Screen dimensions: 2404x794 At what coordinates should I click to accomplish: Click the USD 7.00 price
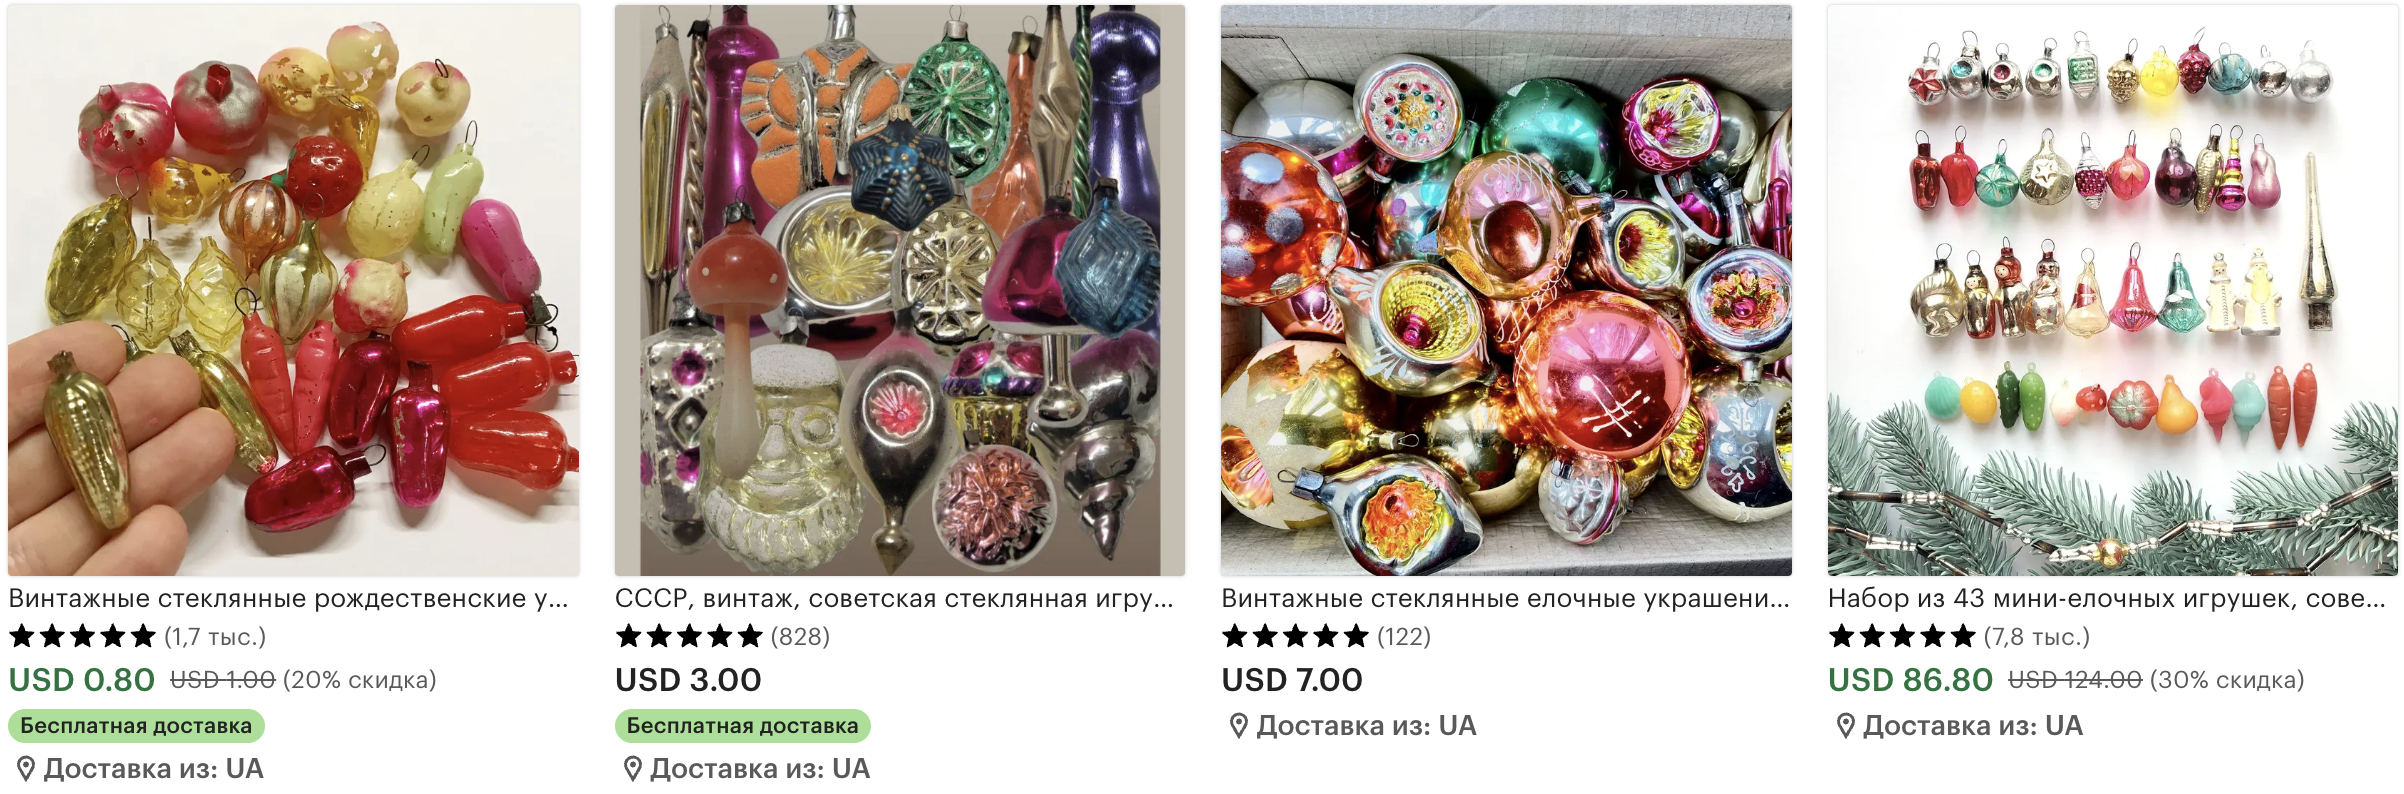coord(1292,680)
